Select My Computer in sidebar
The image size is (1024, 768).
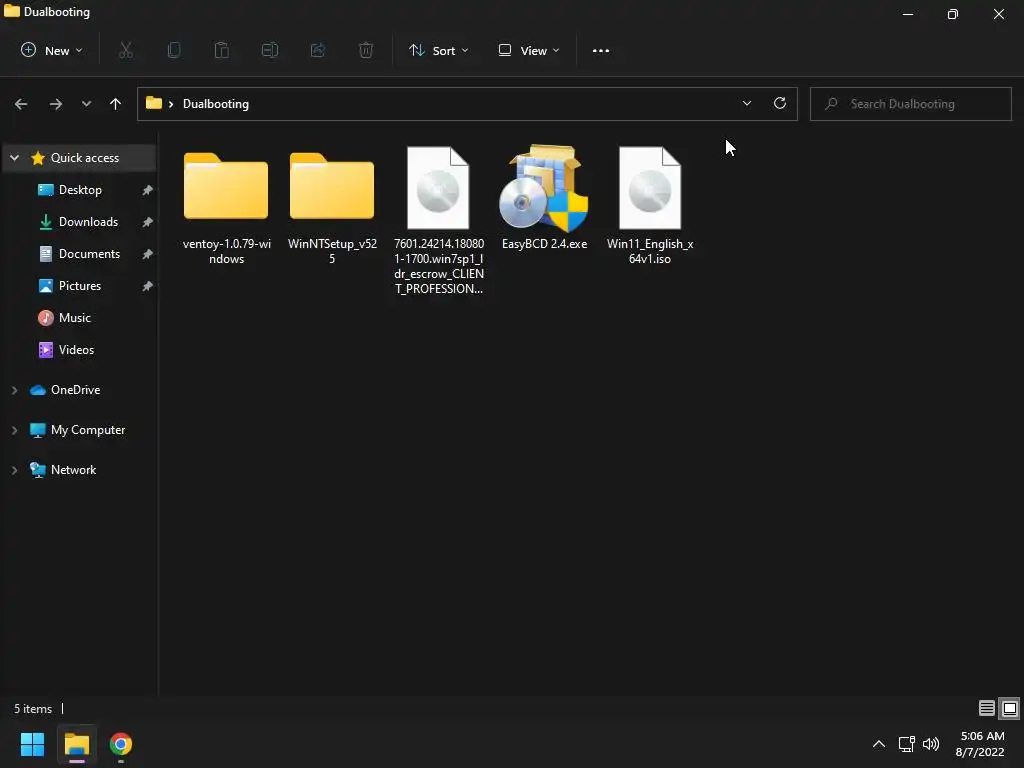pyautogui.click(x=88, y=430)
